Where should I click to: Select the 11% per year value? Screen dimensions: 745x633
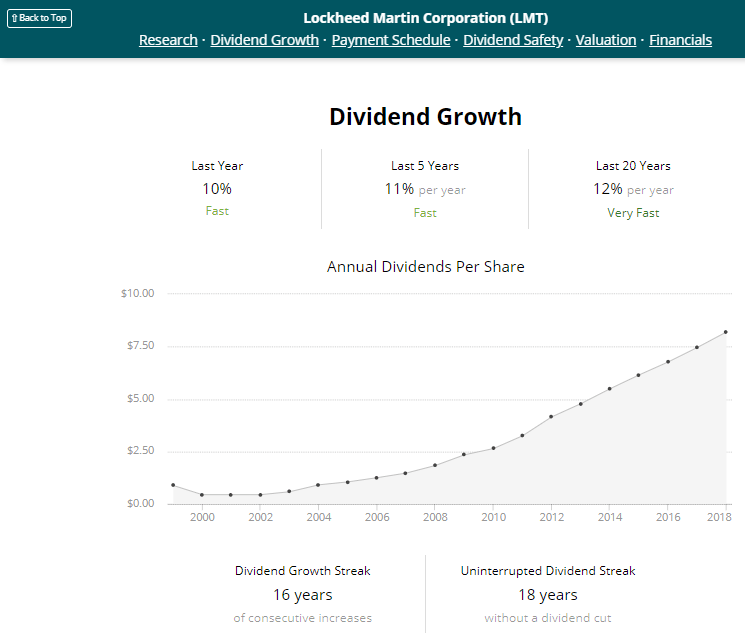[x=425, y=189]
